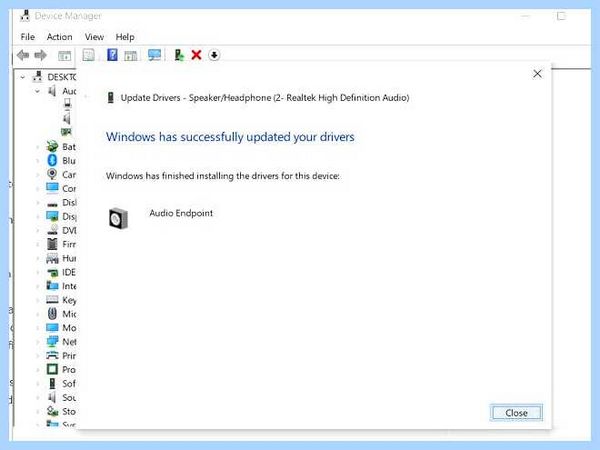
Task: Click the Back arrow in Device Manager toolbar
Action: (x=23, y=55)
